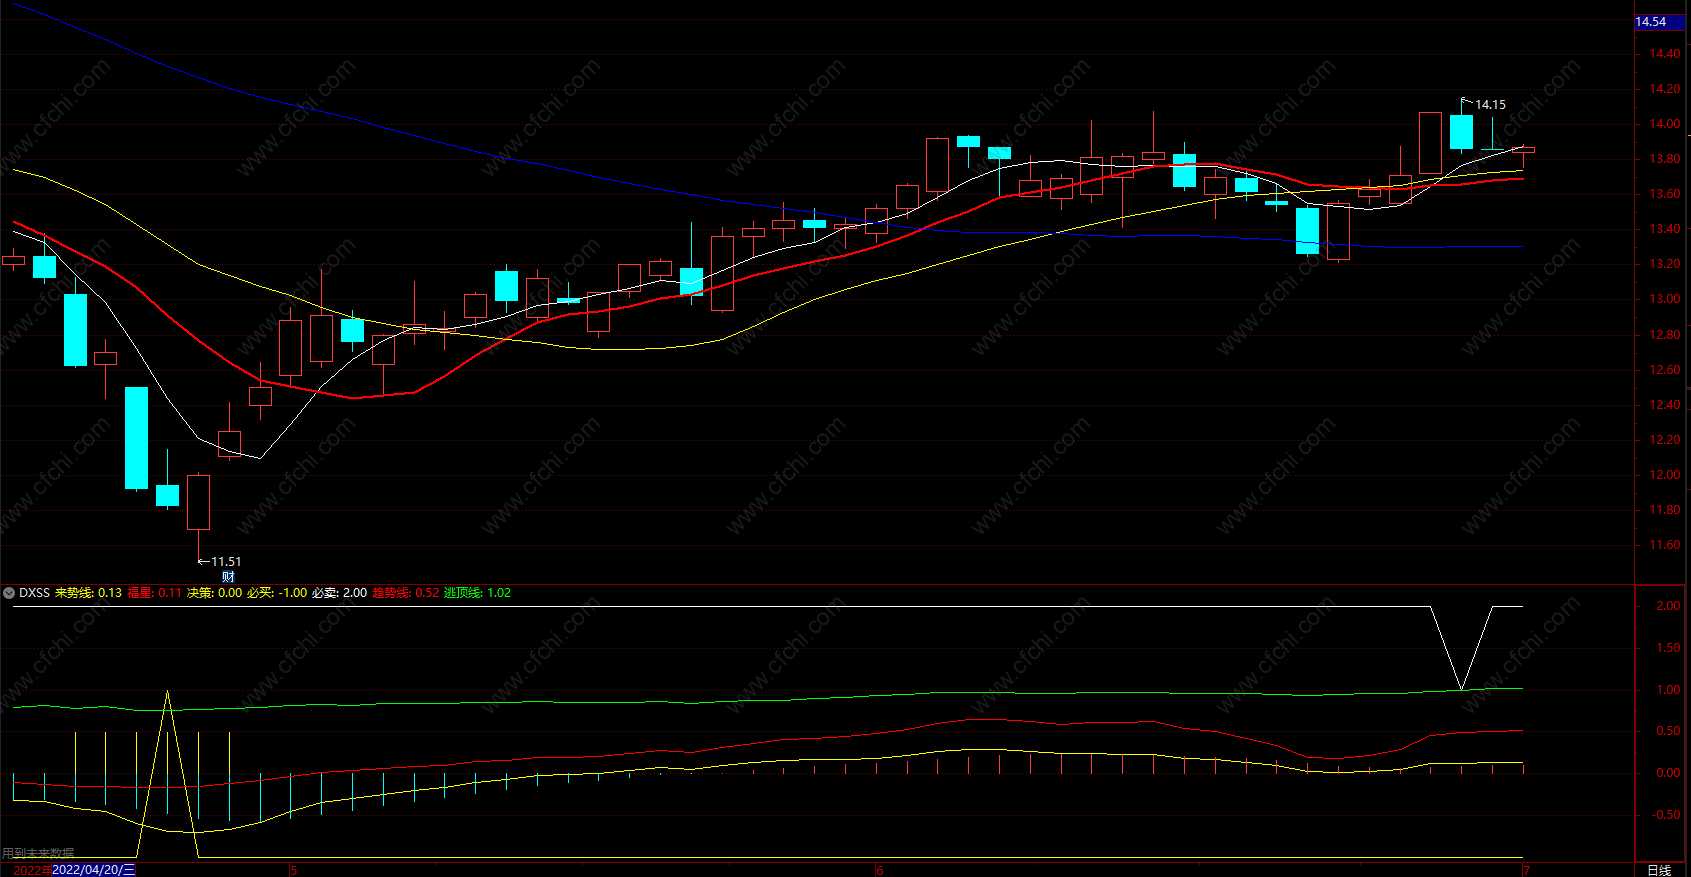The width and height of the screenshot is (1691, 877).
Task: Select the 趋势线: 0.52 indicator value
Action: tap(405, 593)
